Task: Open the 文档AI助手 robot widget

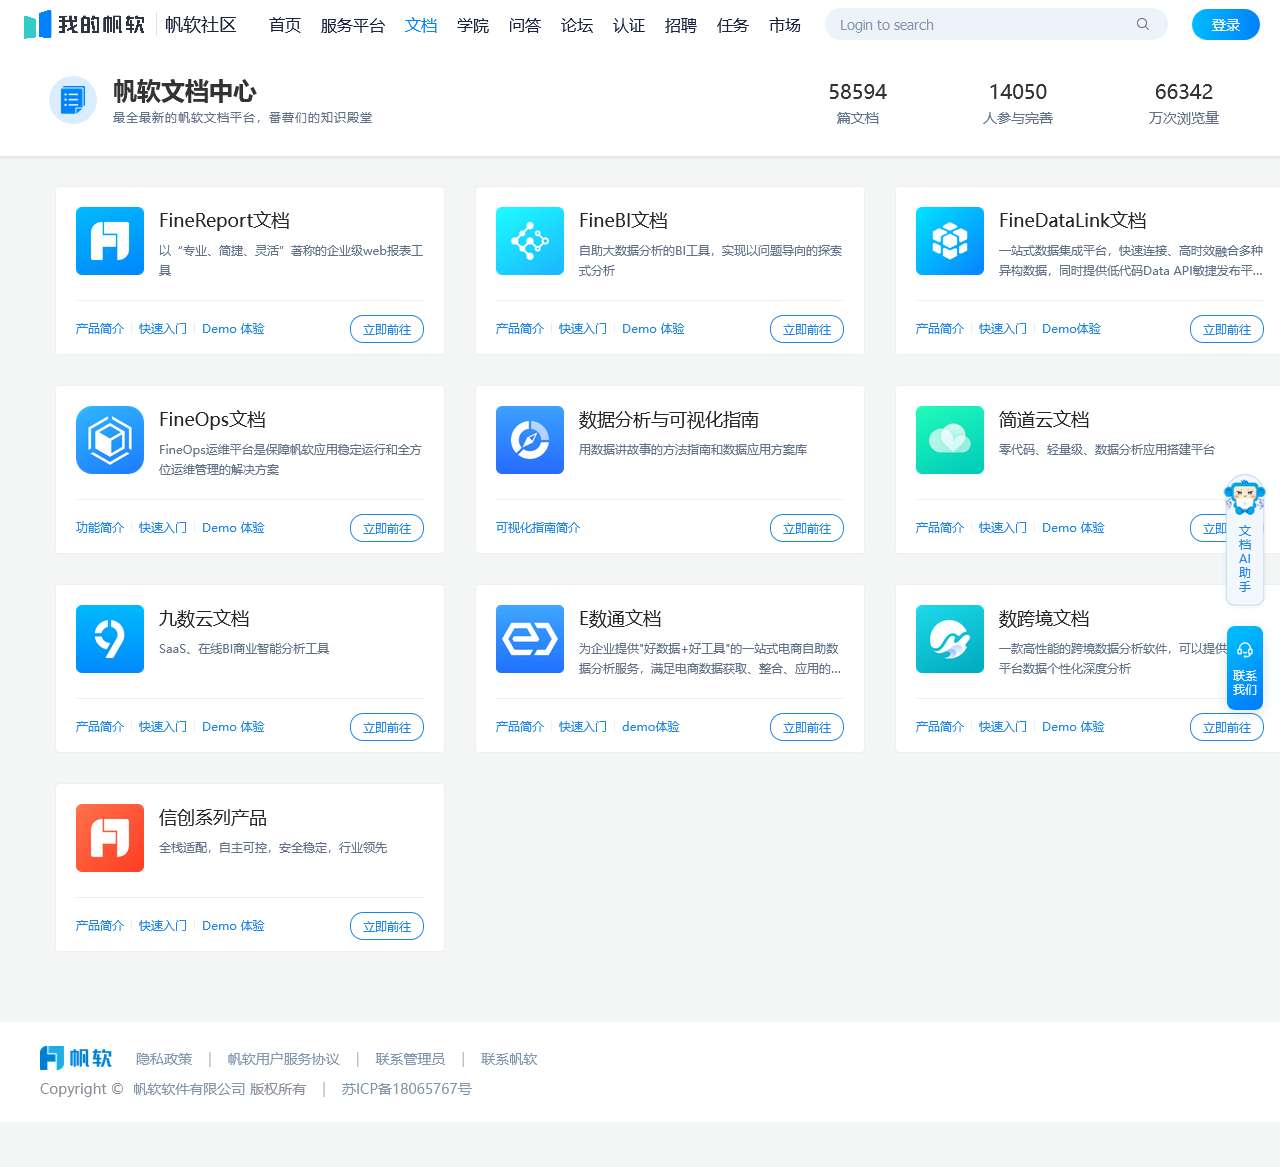Action: (1245, 540)
